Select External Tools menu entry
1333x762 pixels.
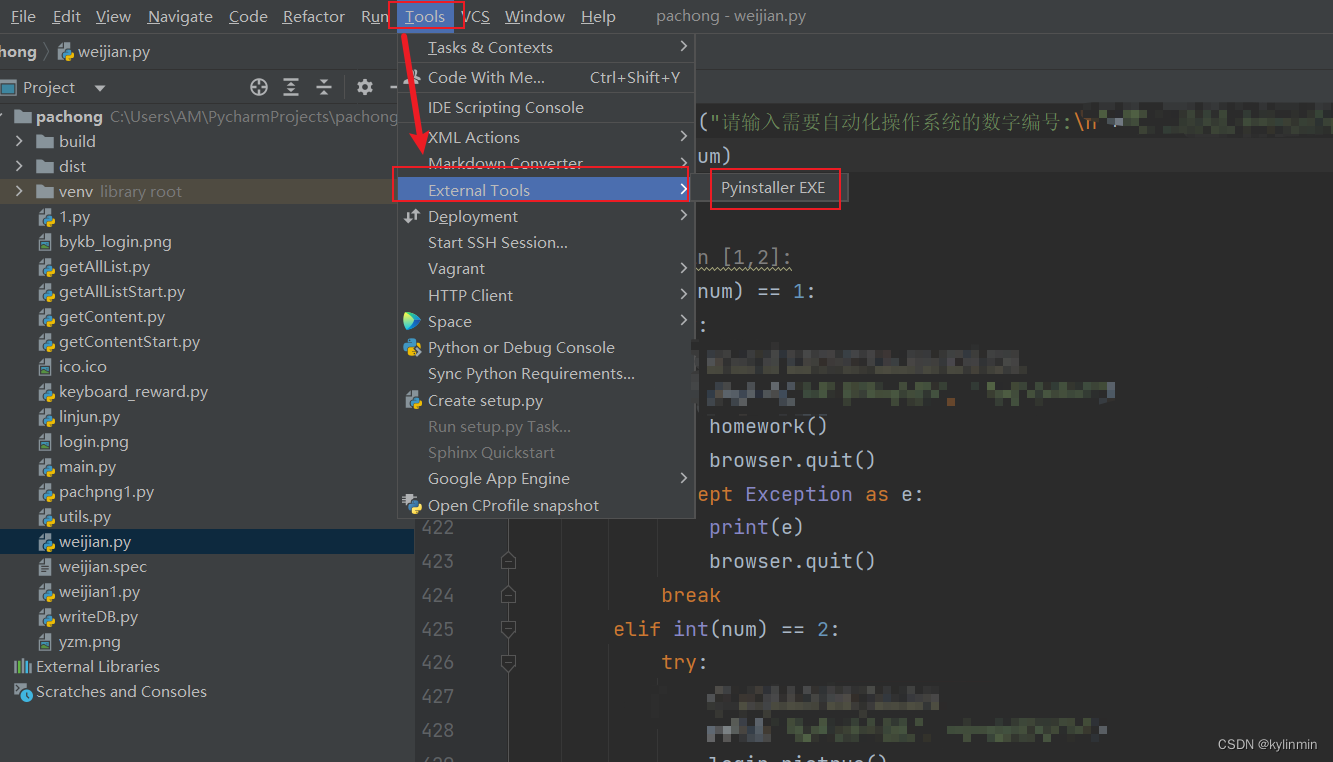point(546,190)
